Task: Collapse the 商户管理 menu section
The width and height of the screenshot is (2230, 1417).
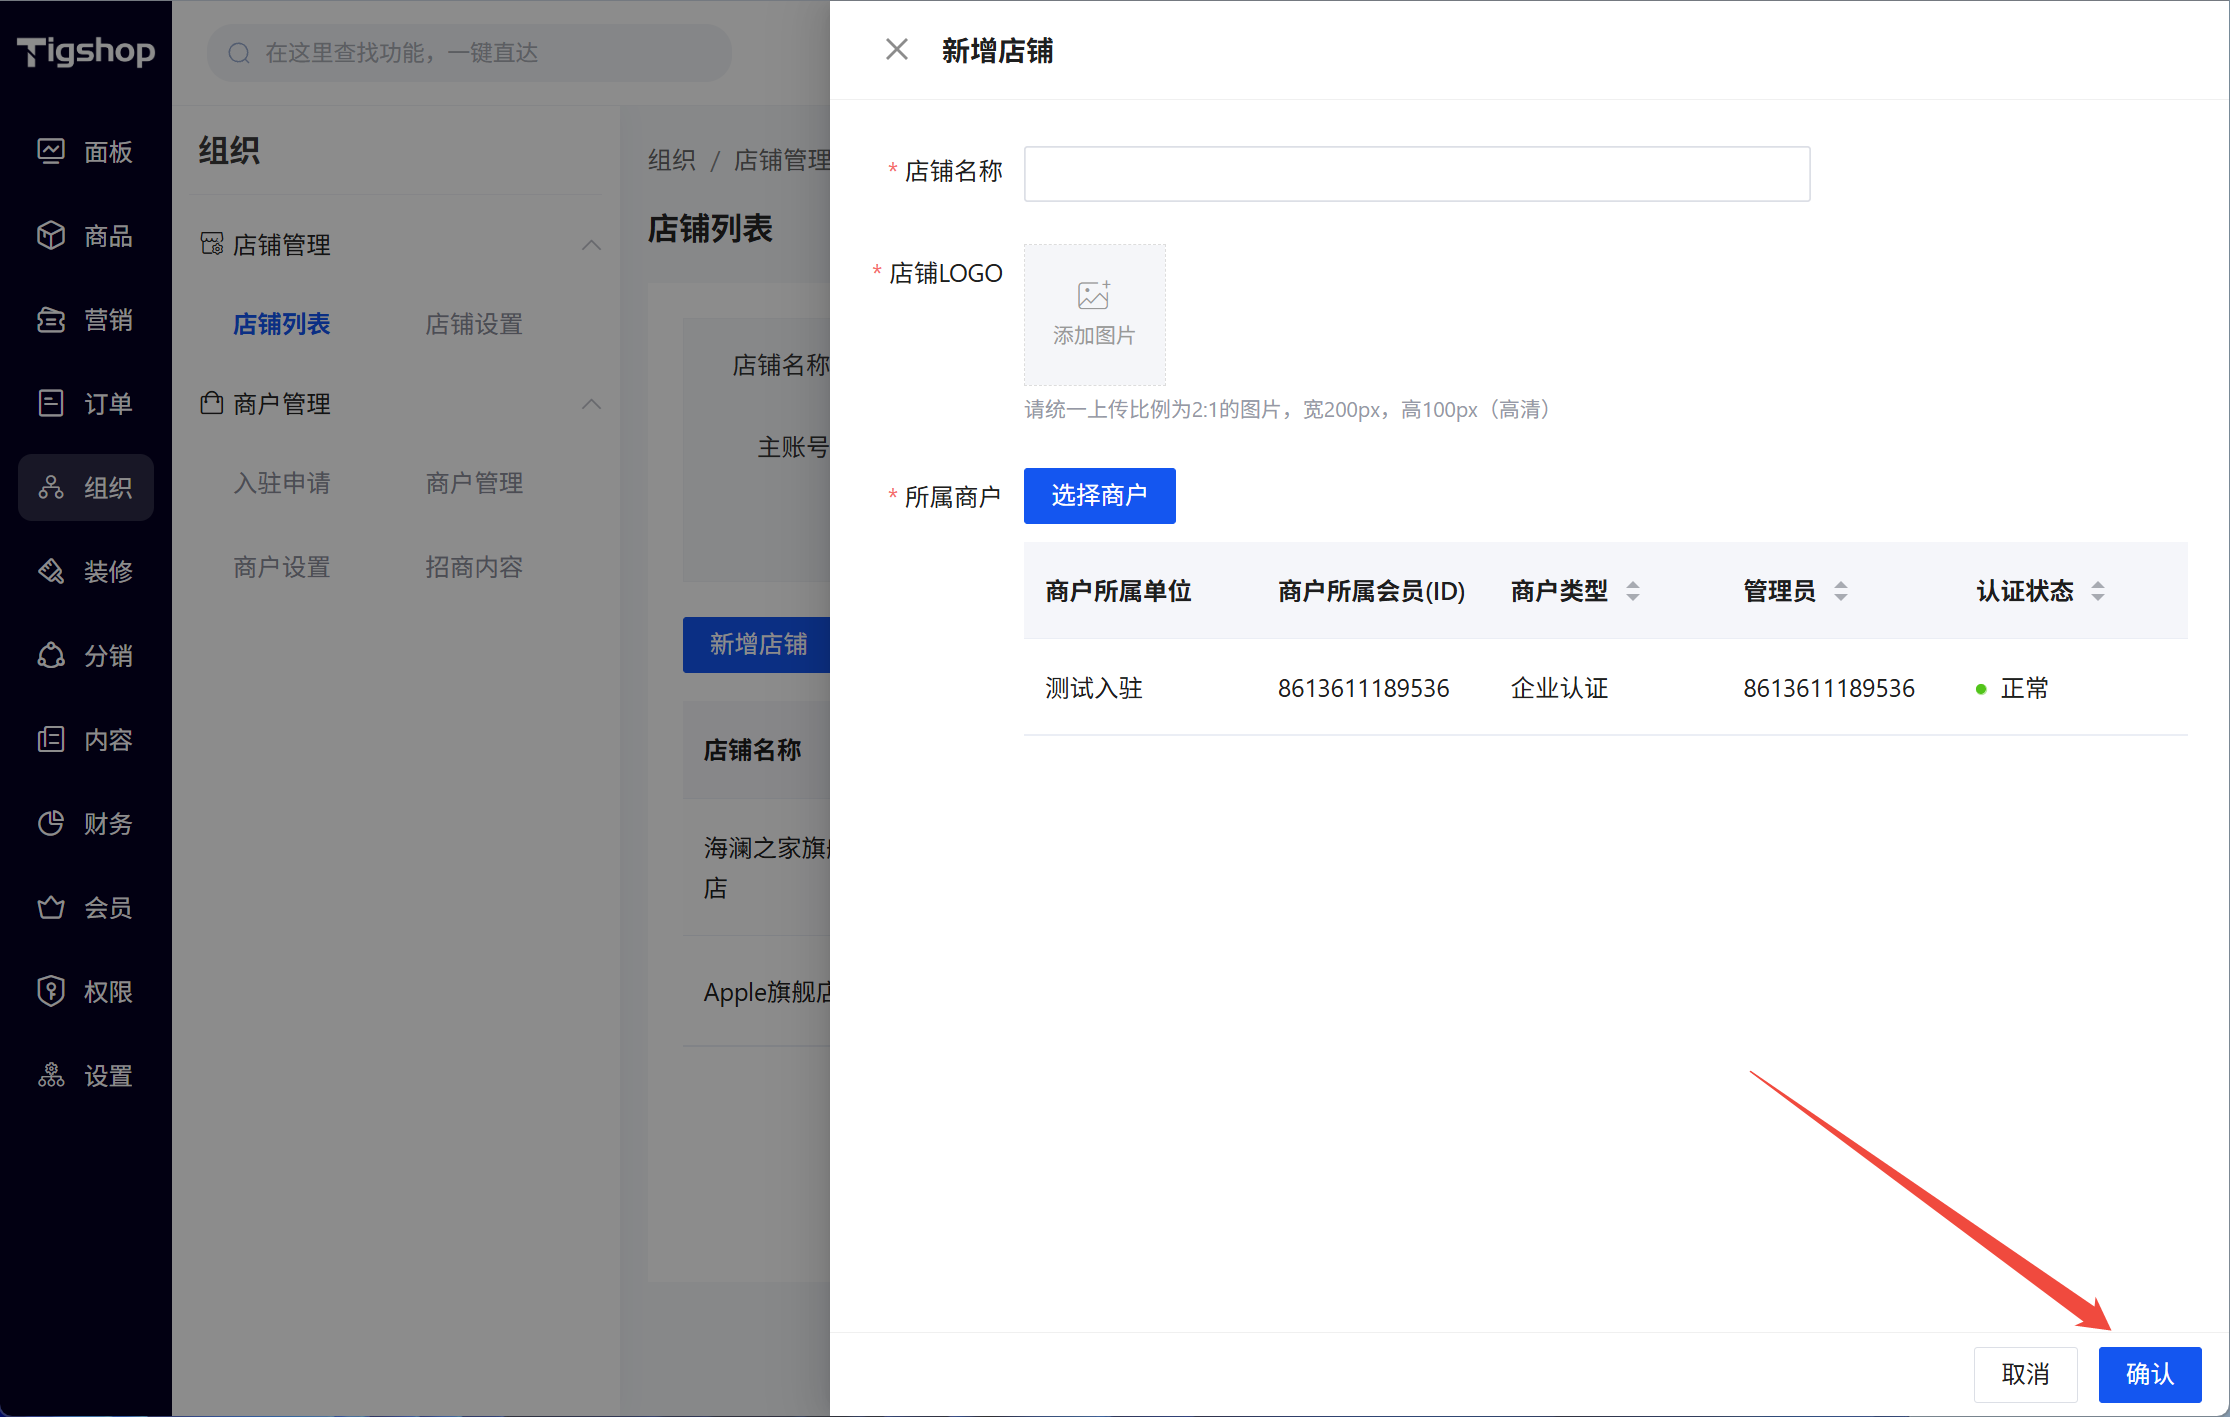Action: [x=591, y=404]
